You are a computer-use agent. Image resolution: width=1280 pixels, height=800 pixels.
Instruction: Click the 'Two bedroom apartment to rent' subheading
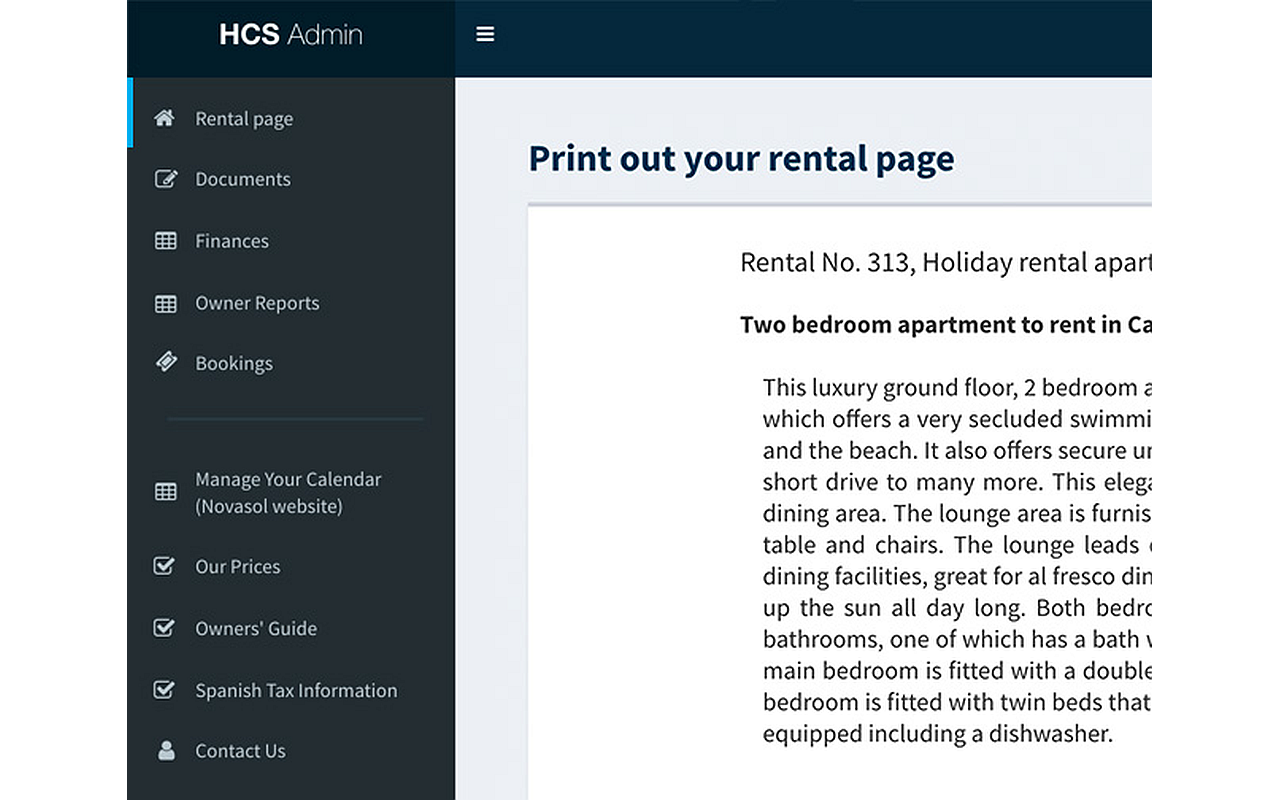(946, 325)
